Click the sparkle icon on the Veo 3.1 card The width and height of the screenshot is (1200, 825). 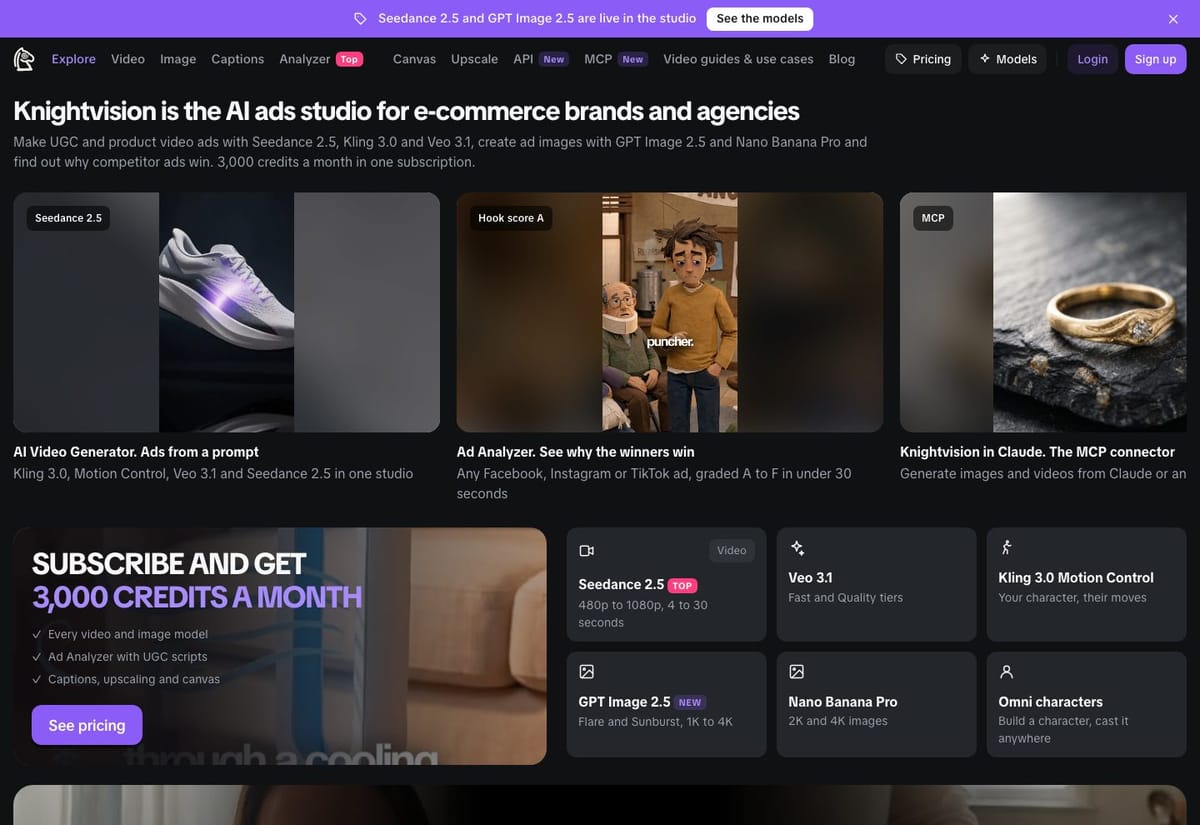point(797,547)
